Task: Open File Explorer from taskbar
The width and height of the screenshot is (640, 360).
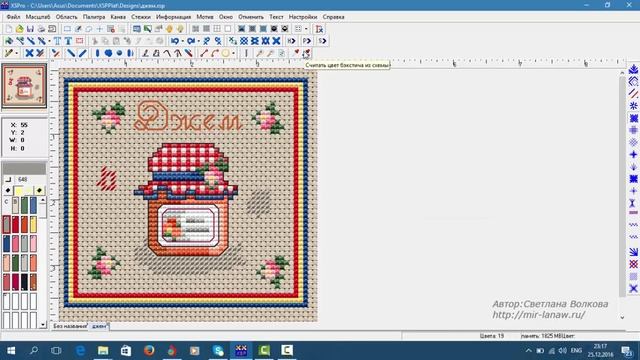Action: point(103,351)
